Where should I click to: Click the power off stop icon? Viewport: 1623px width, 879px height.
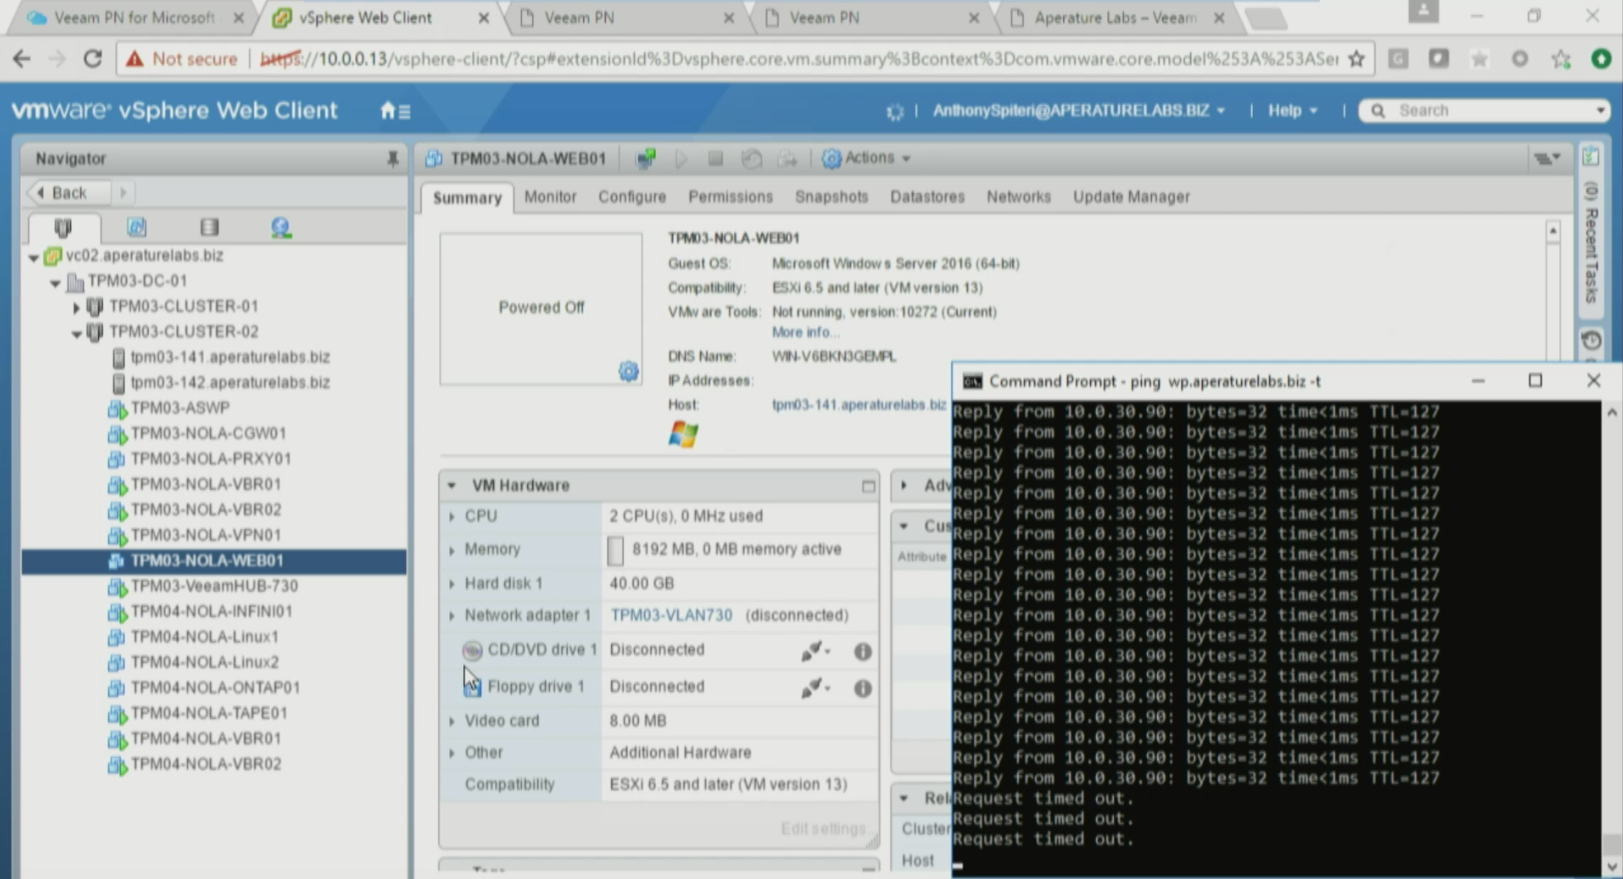click(x=715, y=158)
